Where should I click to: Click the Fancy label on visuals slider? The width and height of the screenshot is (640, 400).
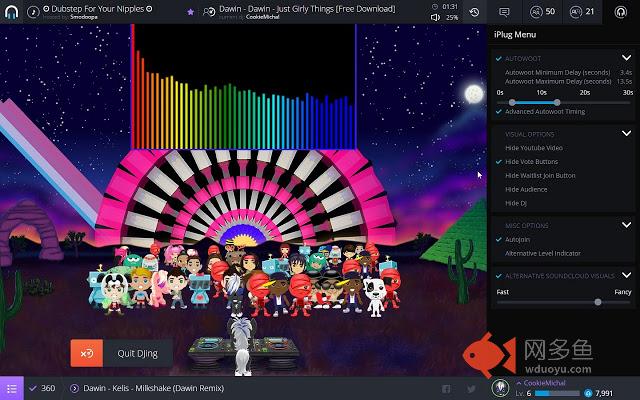tap(622, 292)
